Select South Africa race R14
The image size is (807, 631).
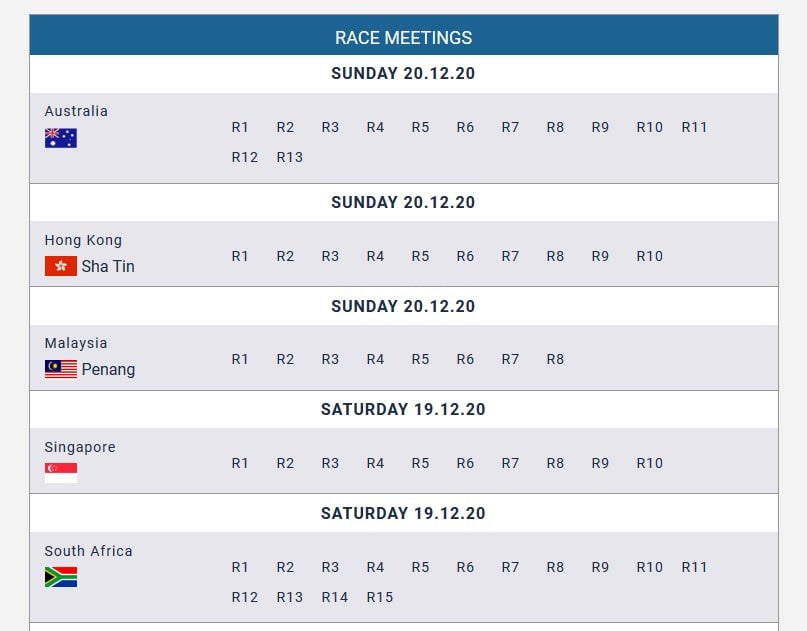[x=335, y=597]
